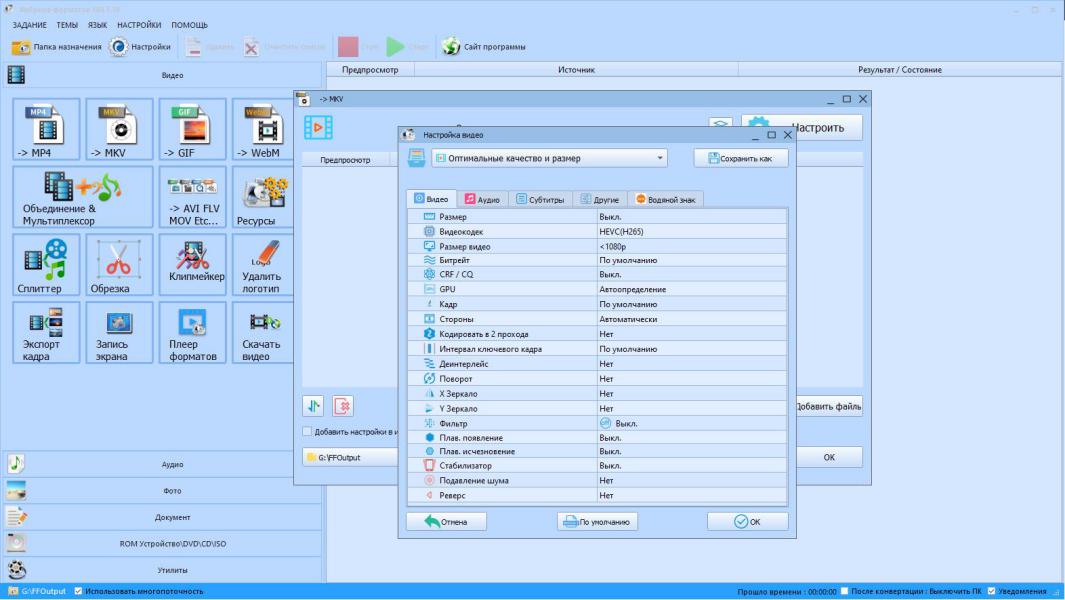This screenshot has height=600, width=1065.
Task: Click Отмена in video settings dialog
Action: tap(446, 522)
